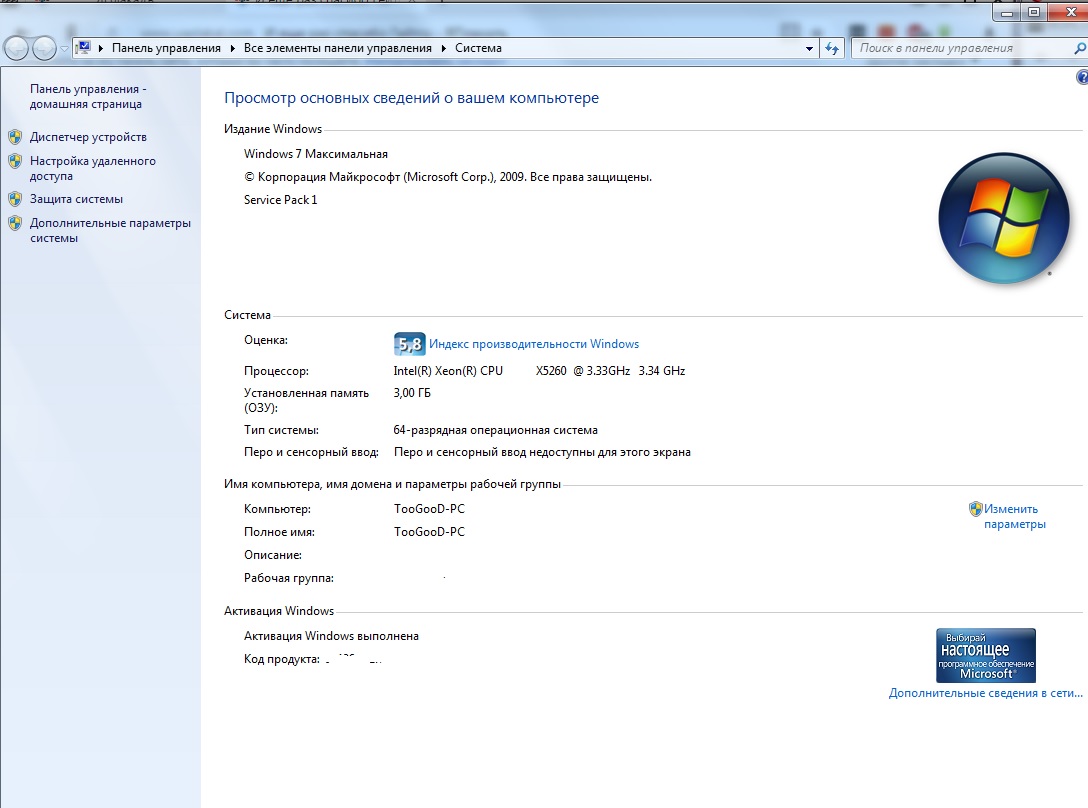Open Дополнительные параметры системы link
Viewport: 1088px width, 808px height.
coord(110,230)
